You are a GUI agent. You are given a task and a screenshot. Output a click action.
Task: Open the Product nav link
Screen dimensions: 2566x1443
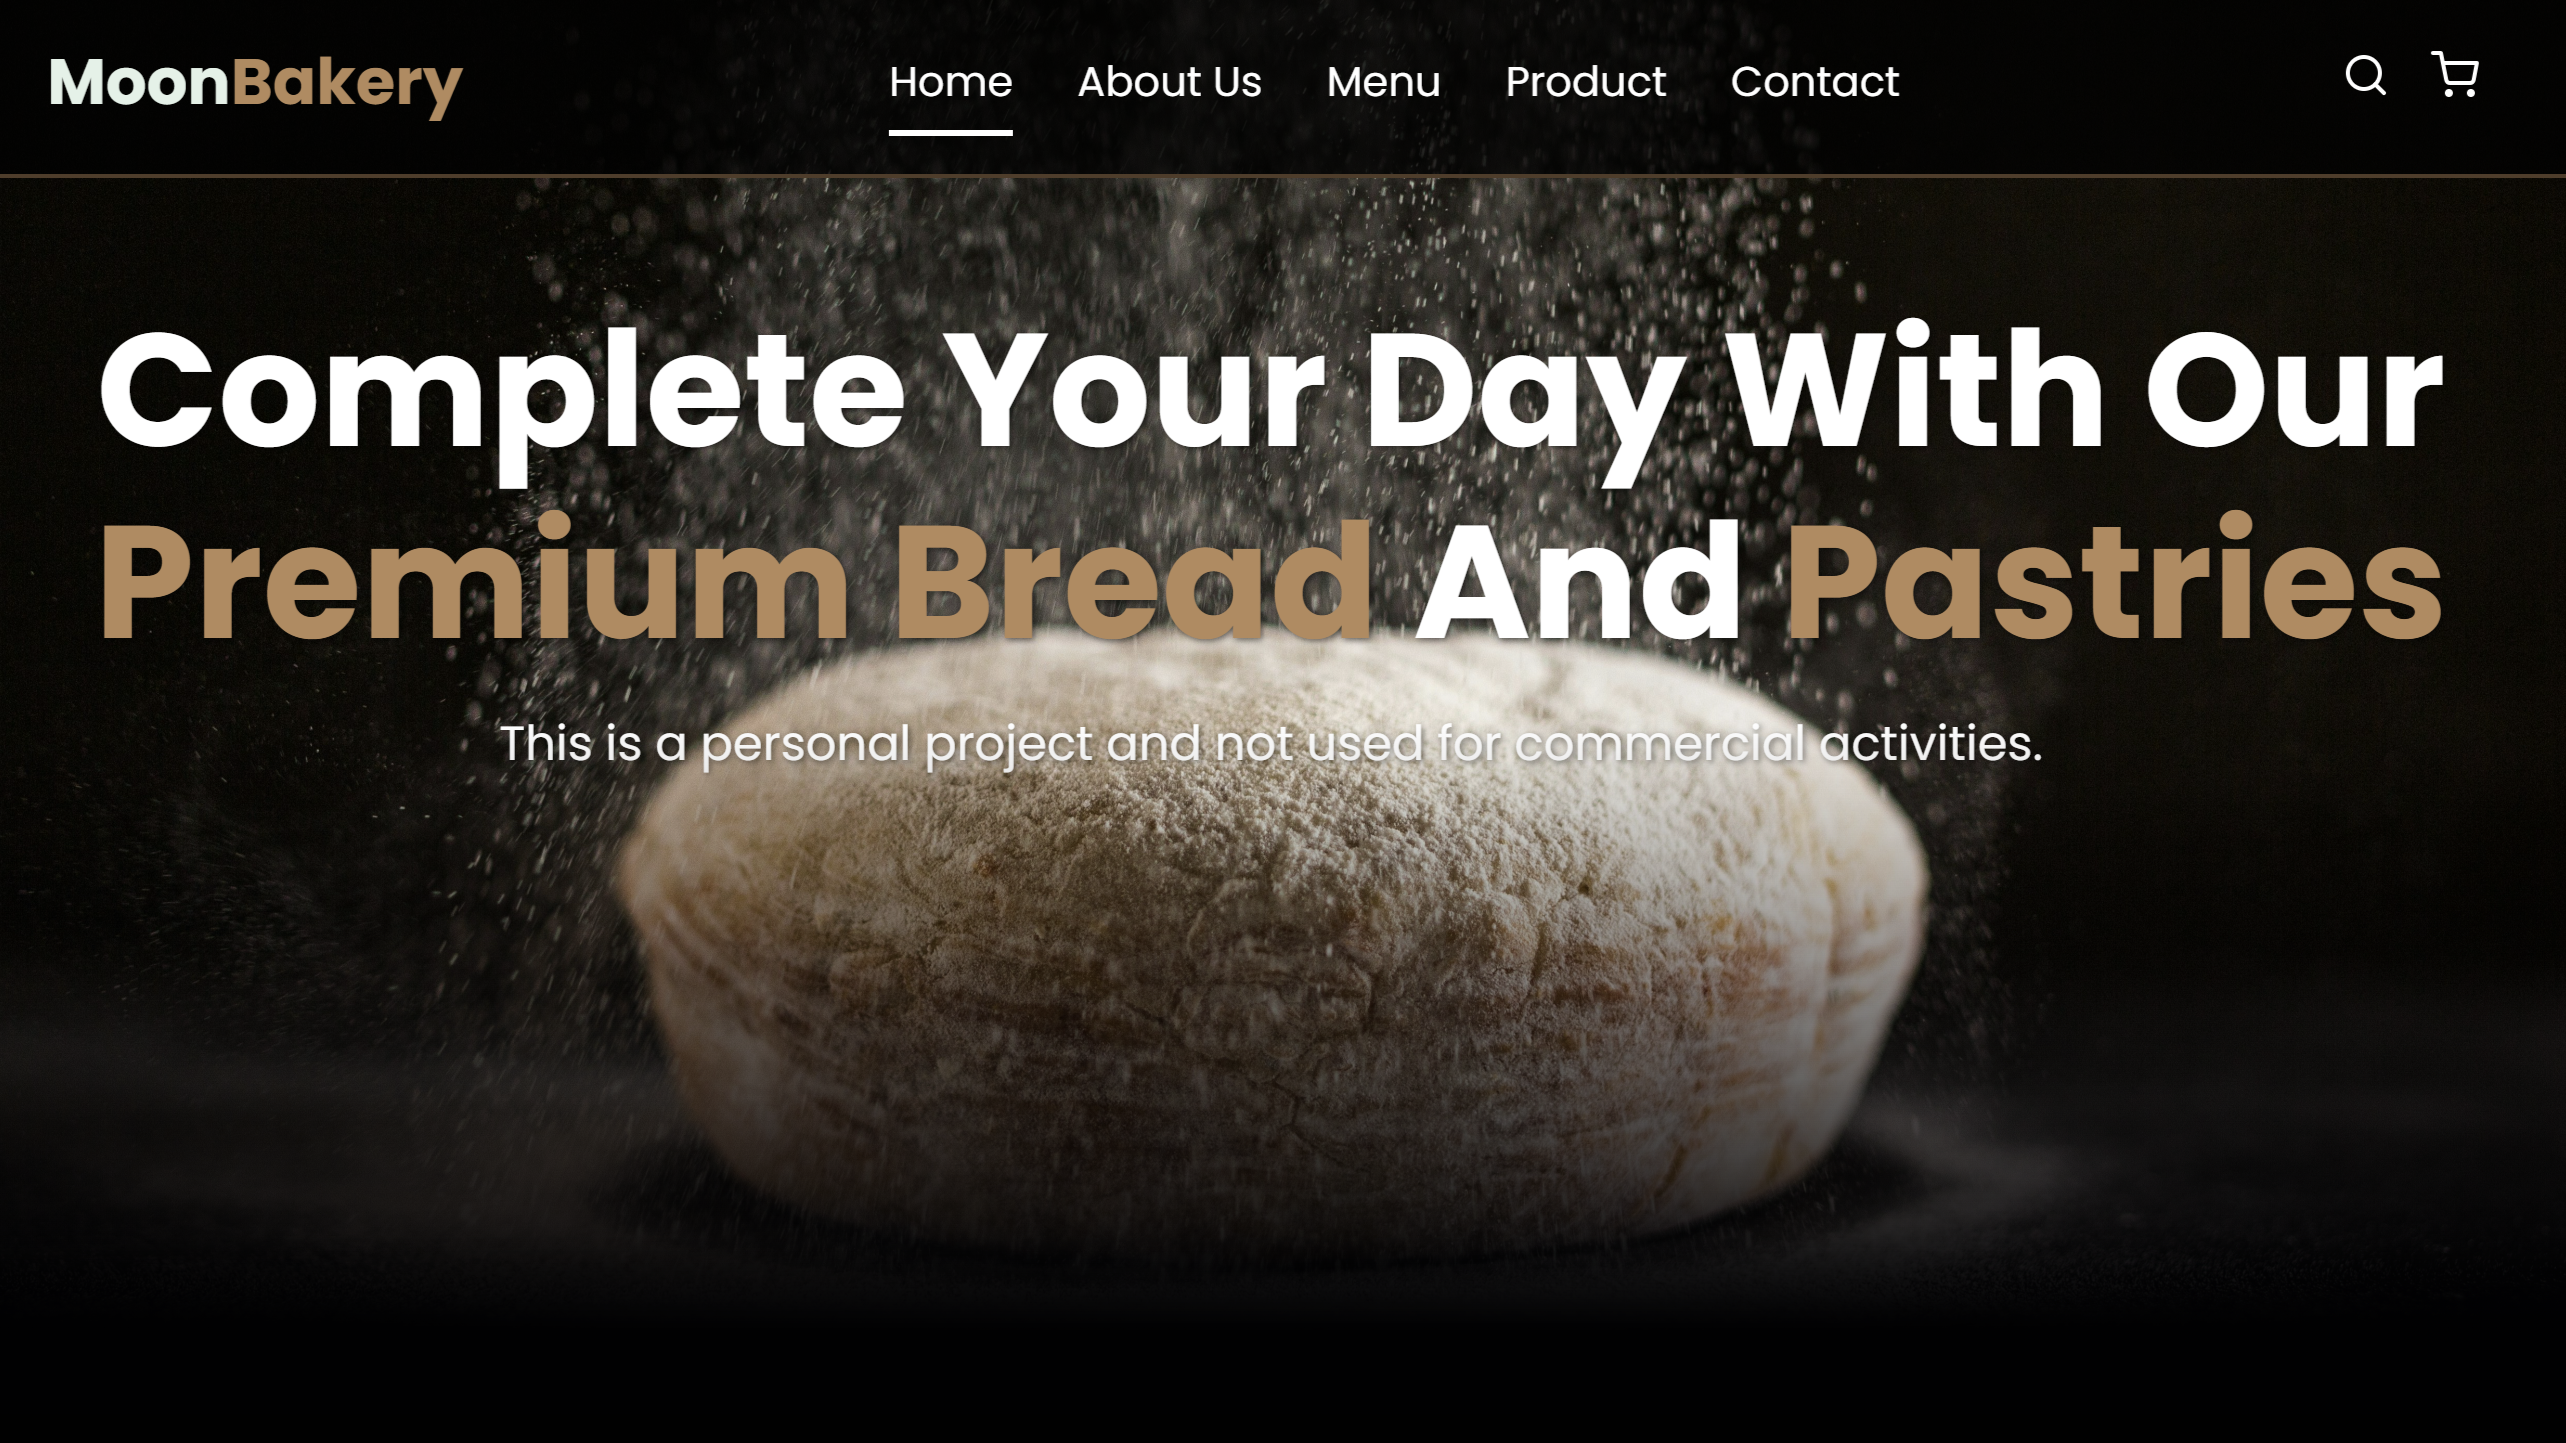click(1585, 82)
